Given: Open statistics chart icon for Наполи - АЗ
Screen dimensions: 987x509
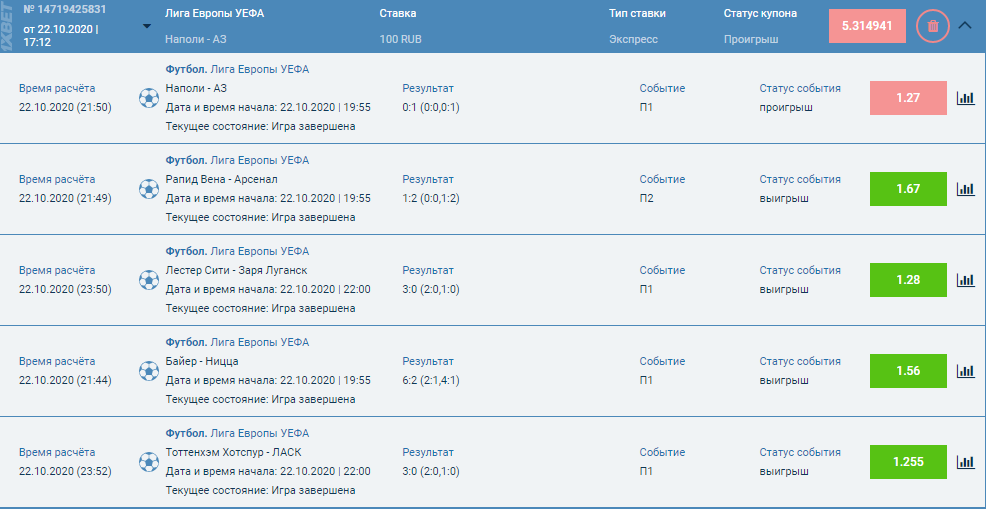Looking at the screenshot, I should pos(965,98).
